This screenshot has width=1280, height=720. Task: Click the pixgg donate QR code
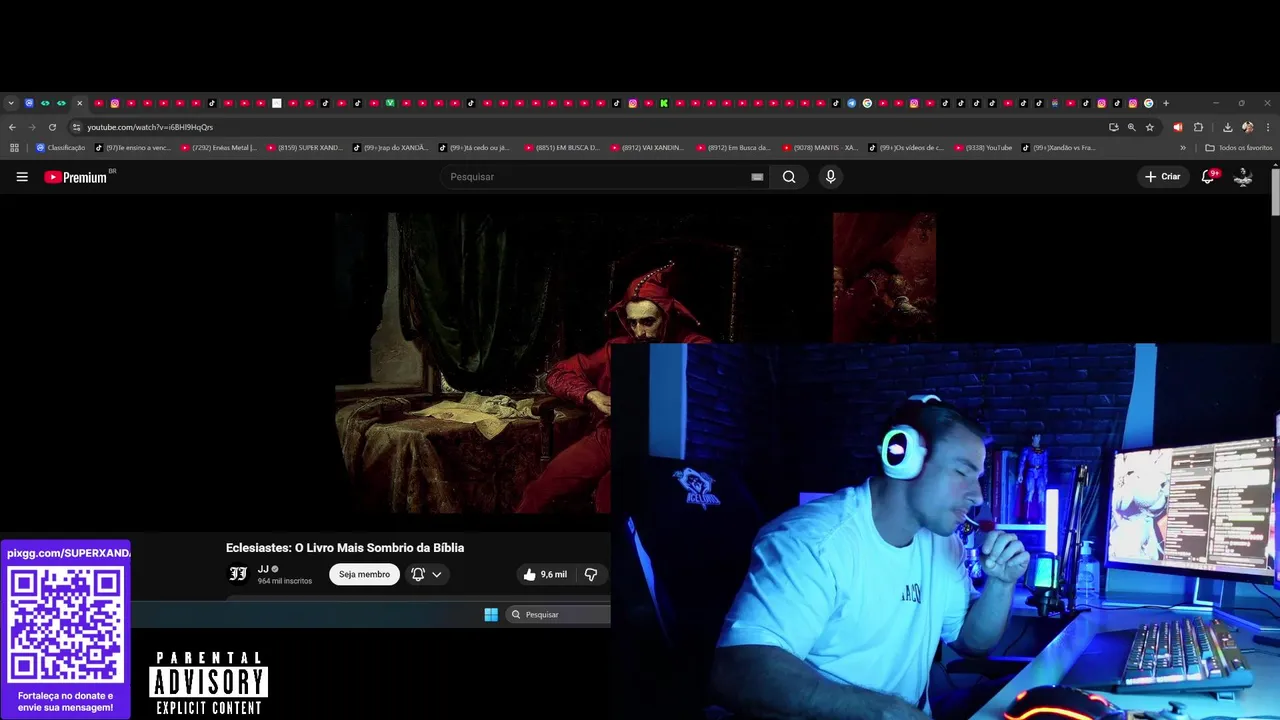(65, 624)
